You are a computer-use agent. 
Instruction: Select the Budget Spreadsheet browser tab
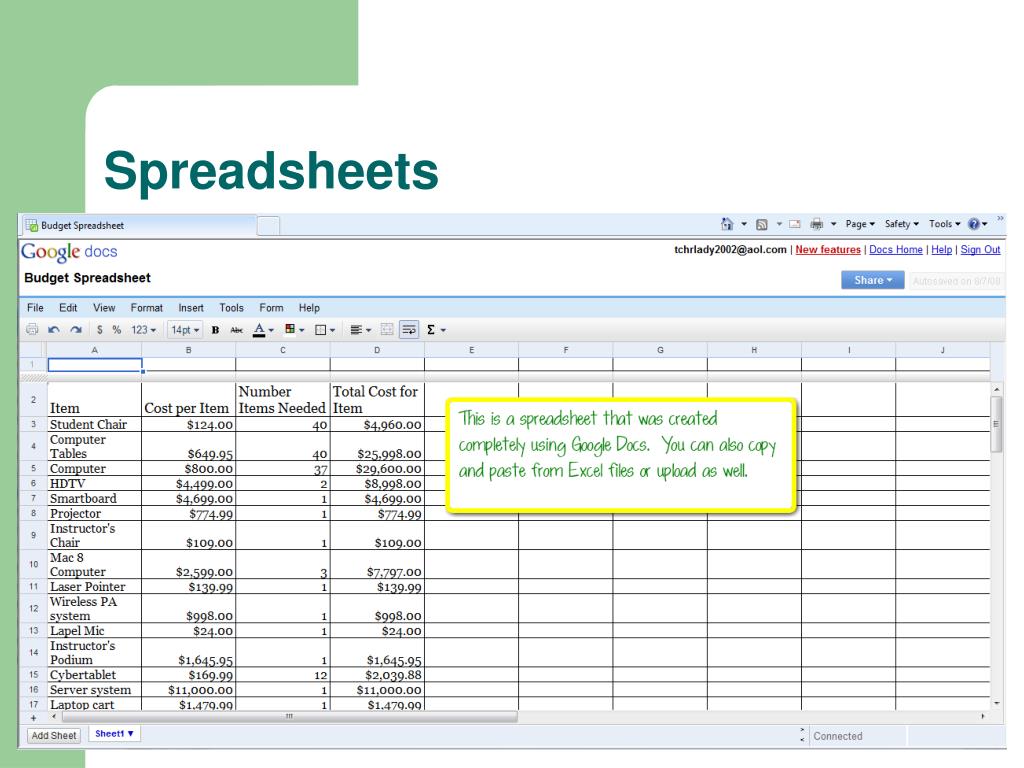coord(137,225)
